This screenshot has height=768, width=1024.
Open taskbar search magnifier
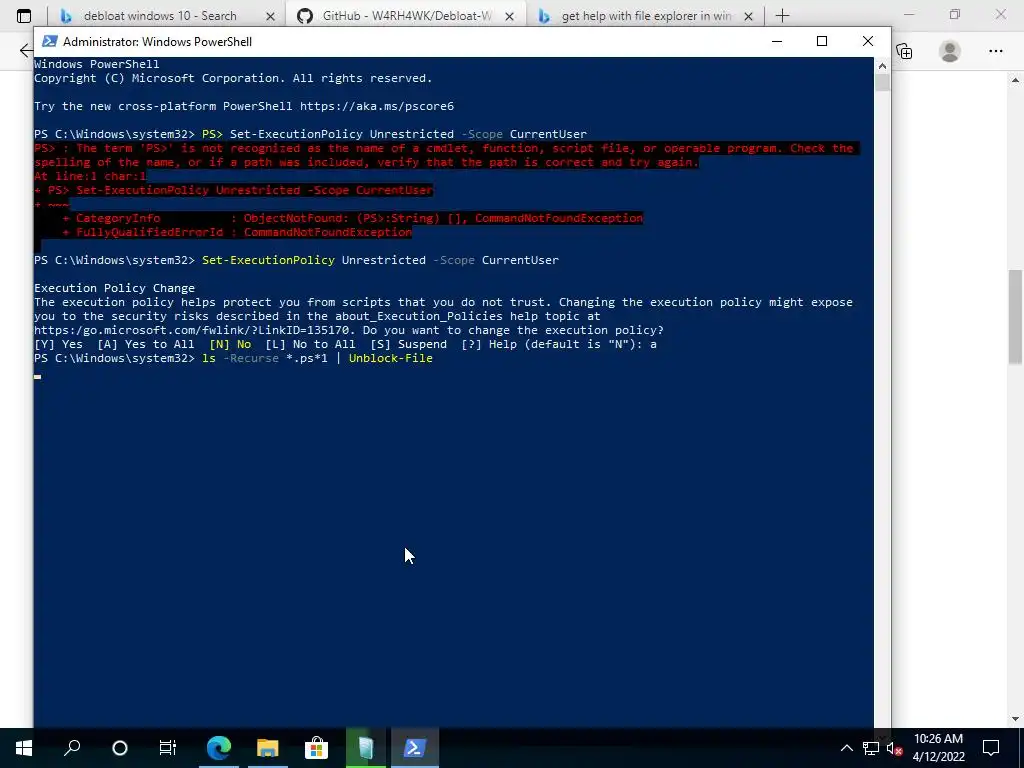pyautogui.click(x=72, y=748)
